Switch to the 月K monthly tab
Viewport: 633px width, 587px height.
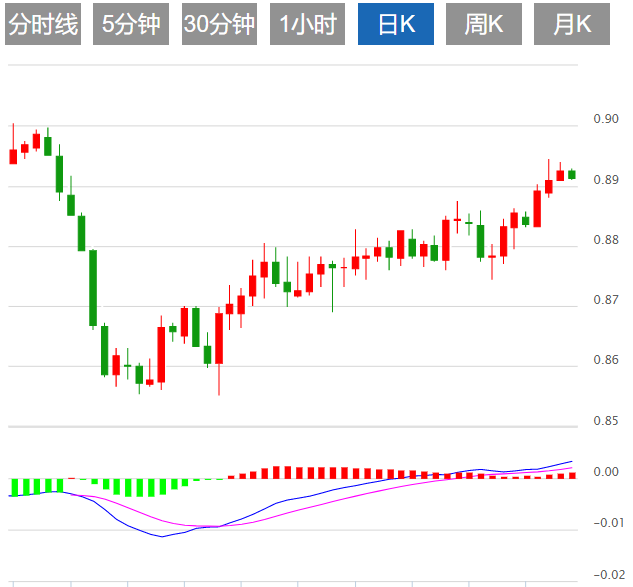click(x=572, y=24)
